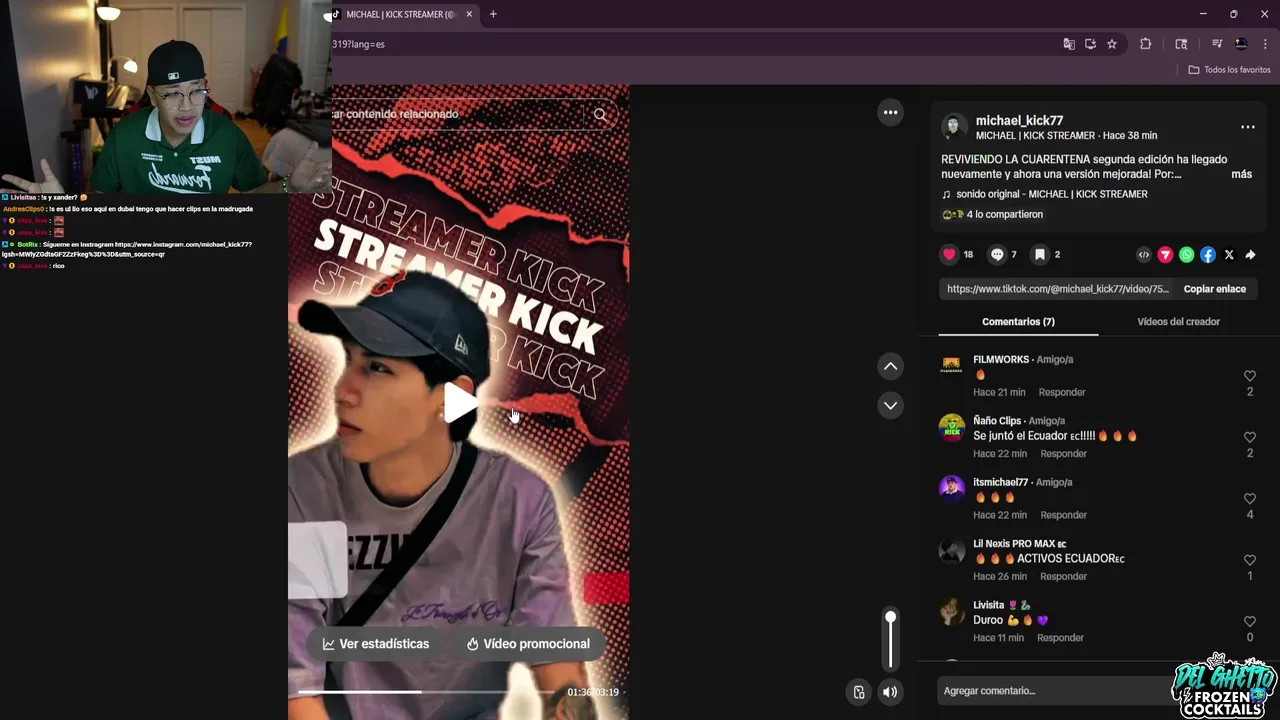Switch to the Videos del creador tab
1280x720 pixels.
(x=1178, y=322)
